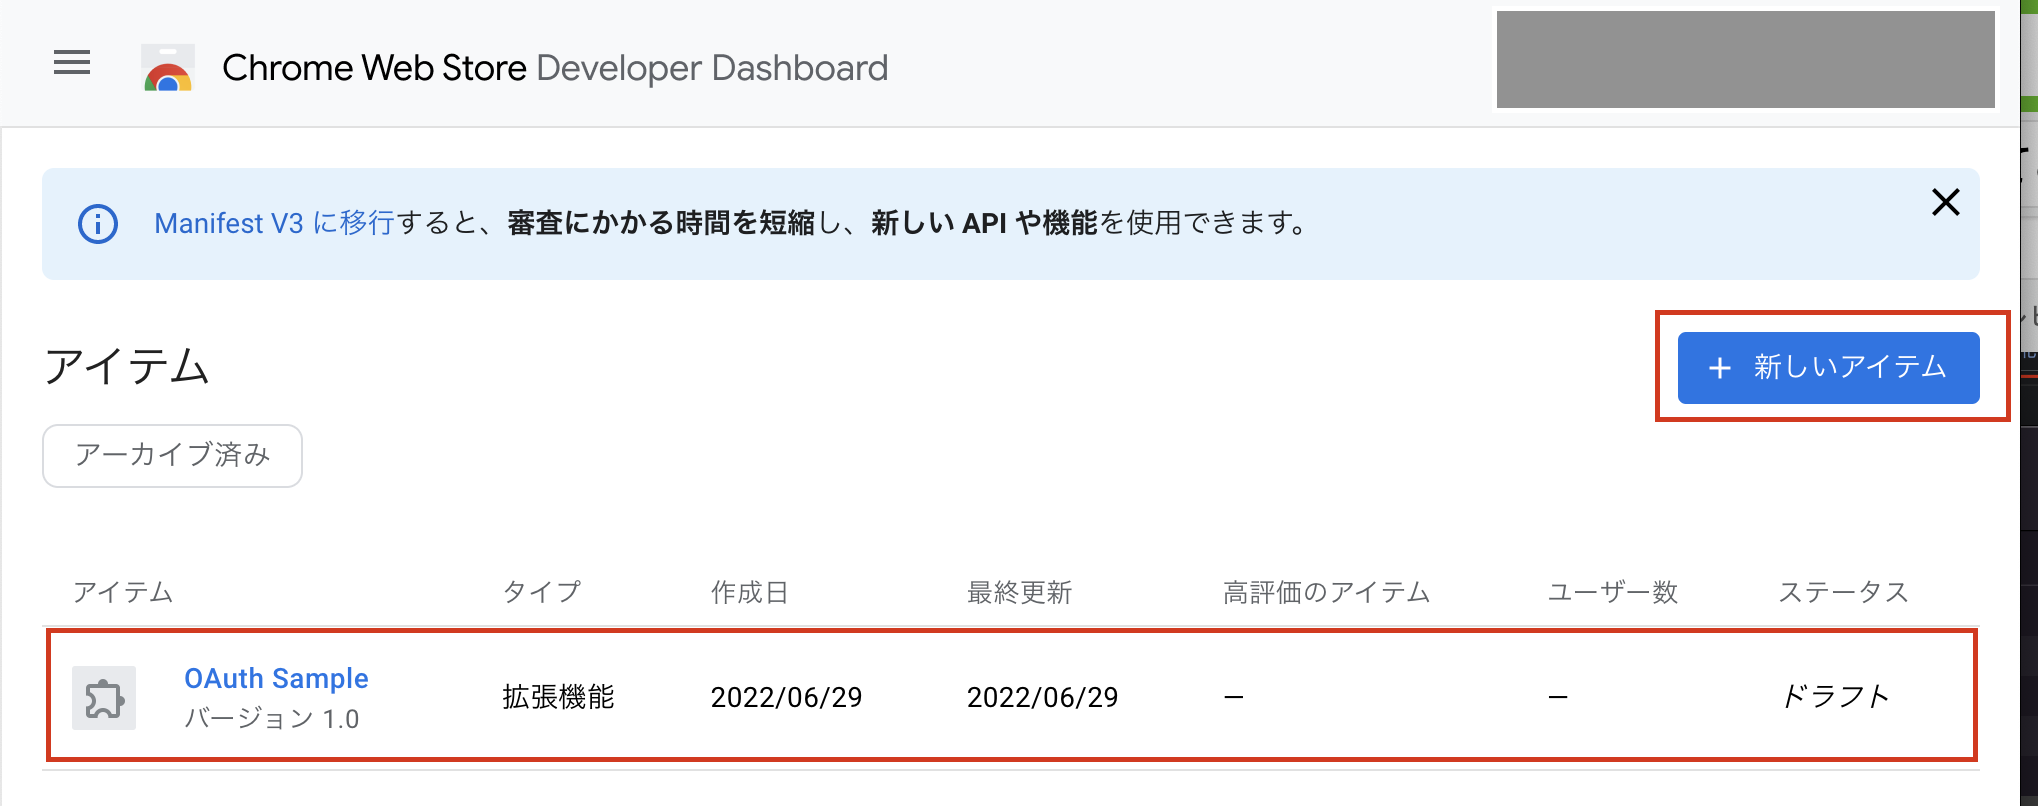Click the Chrome Web Store logo icon

point(168,68)
